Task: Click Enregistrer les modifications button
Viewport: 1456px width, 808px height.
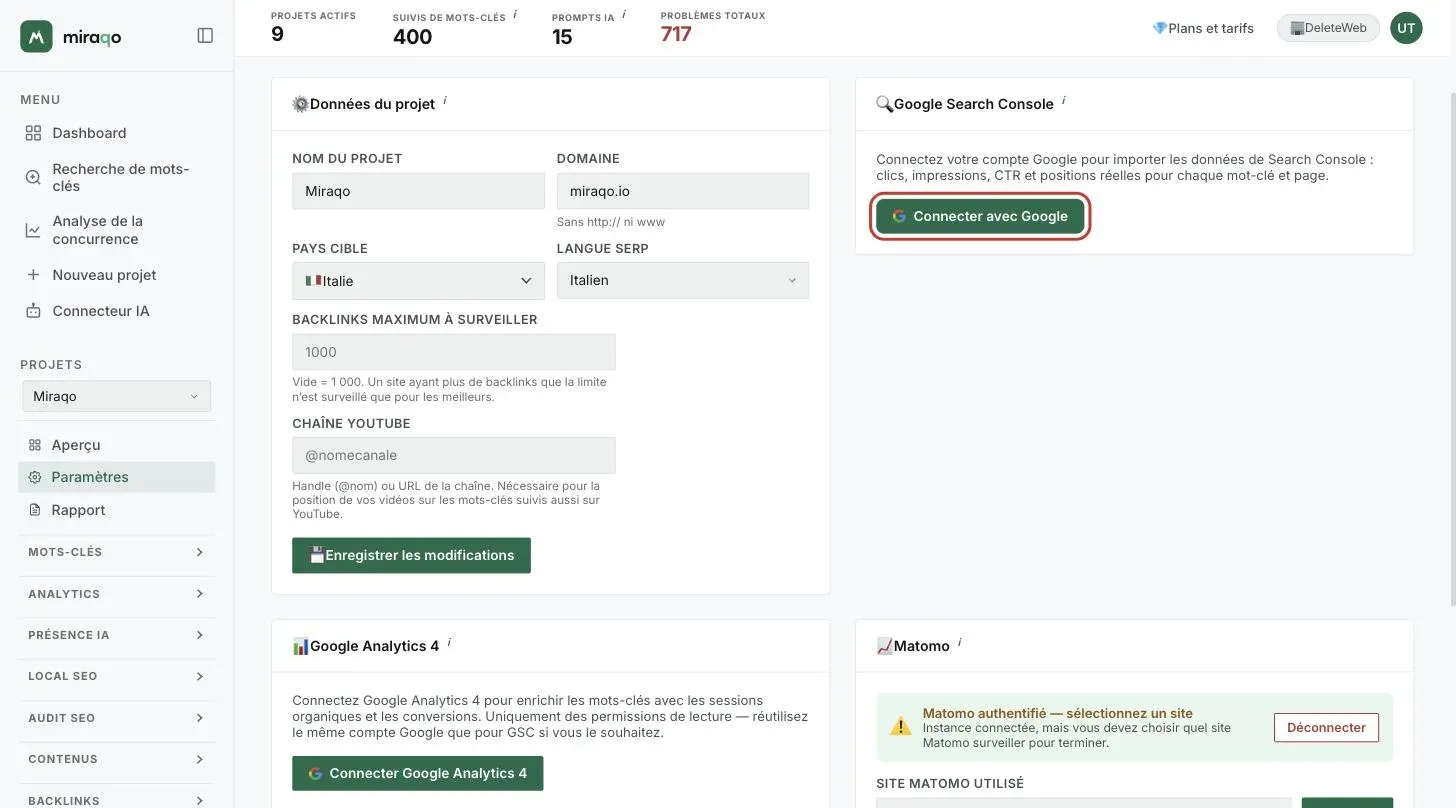Action: (411, 555)
